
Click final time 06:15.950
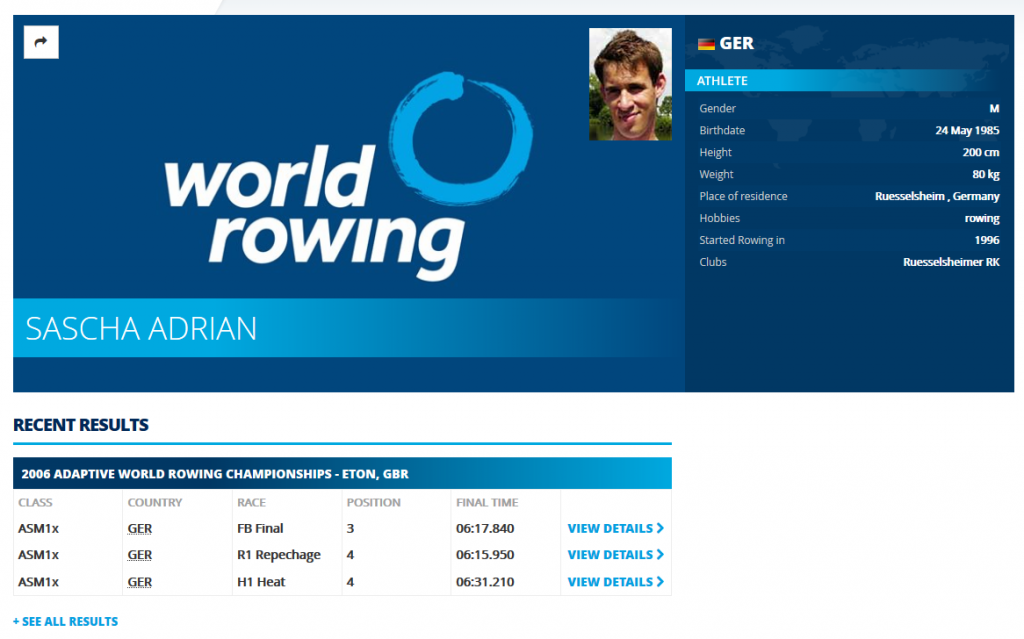485,555
